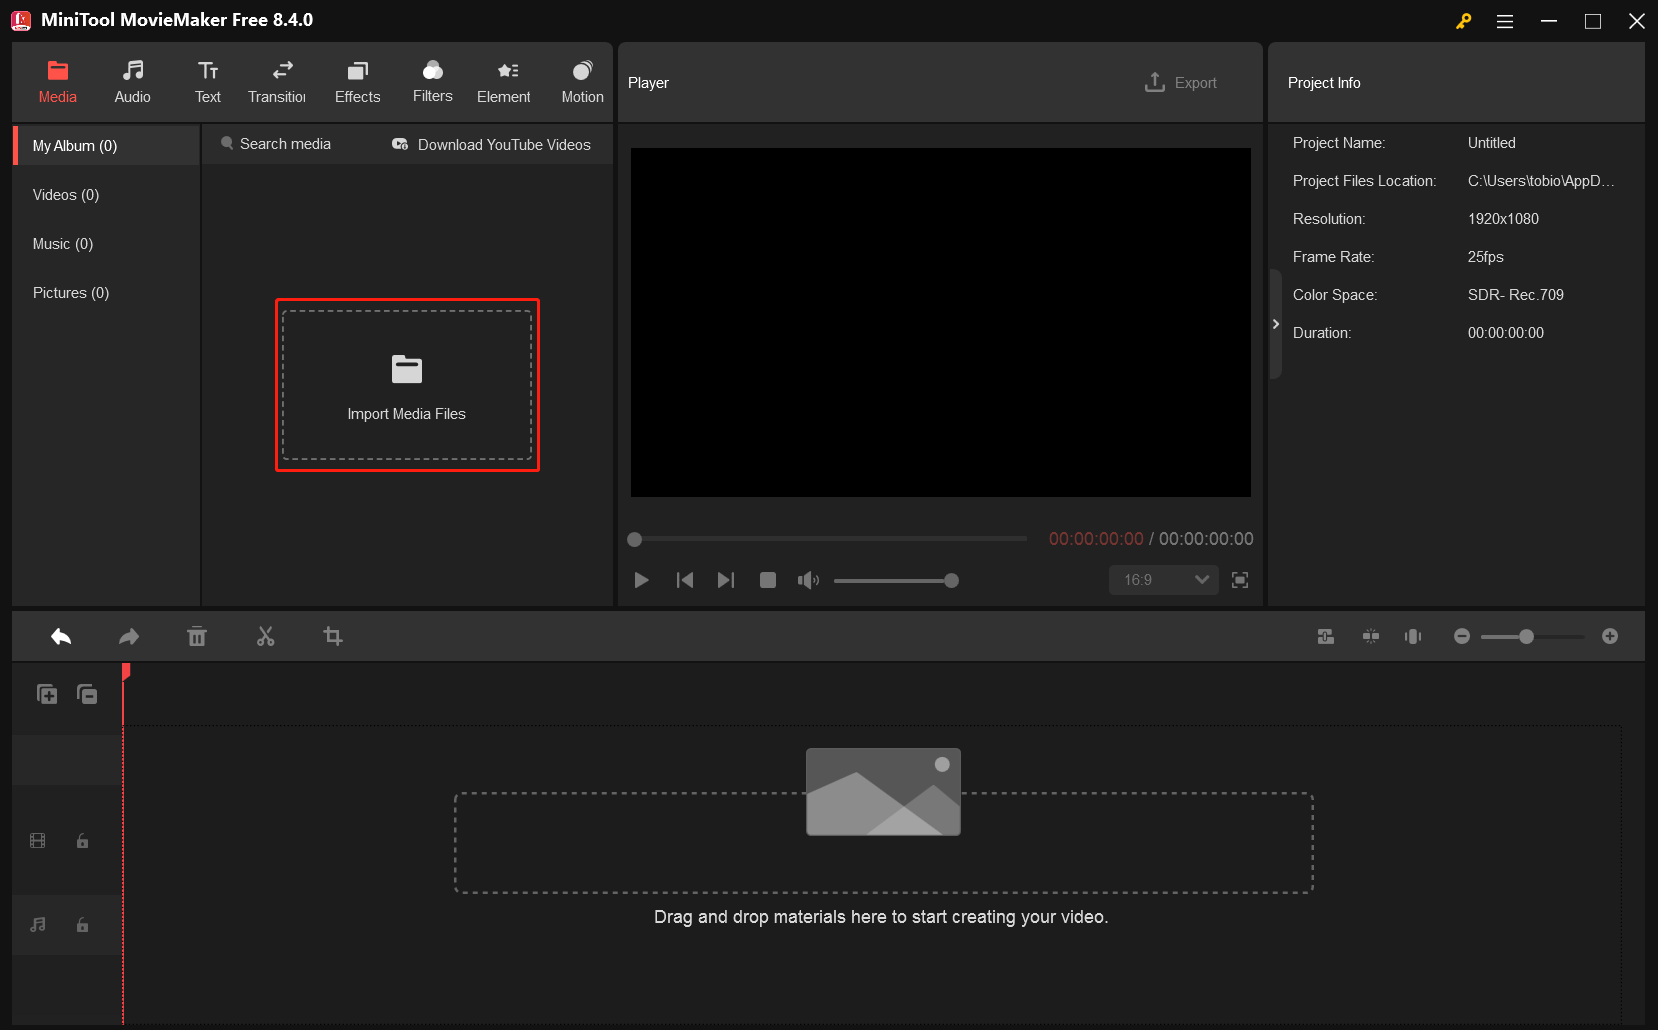Viewport: 1658px width, 1030px height.
Task: Open the Element panel
Action: click(504, 80)
